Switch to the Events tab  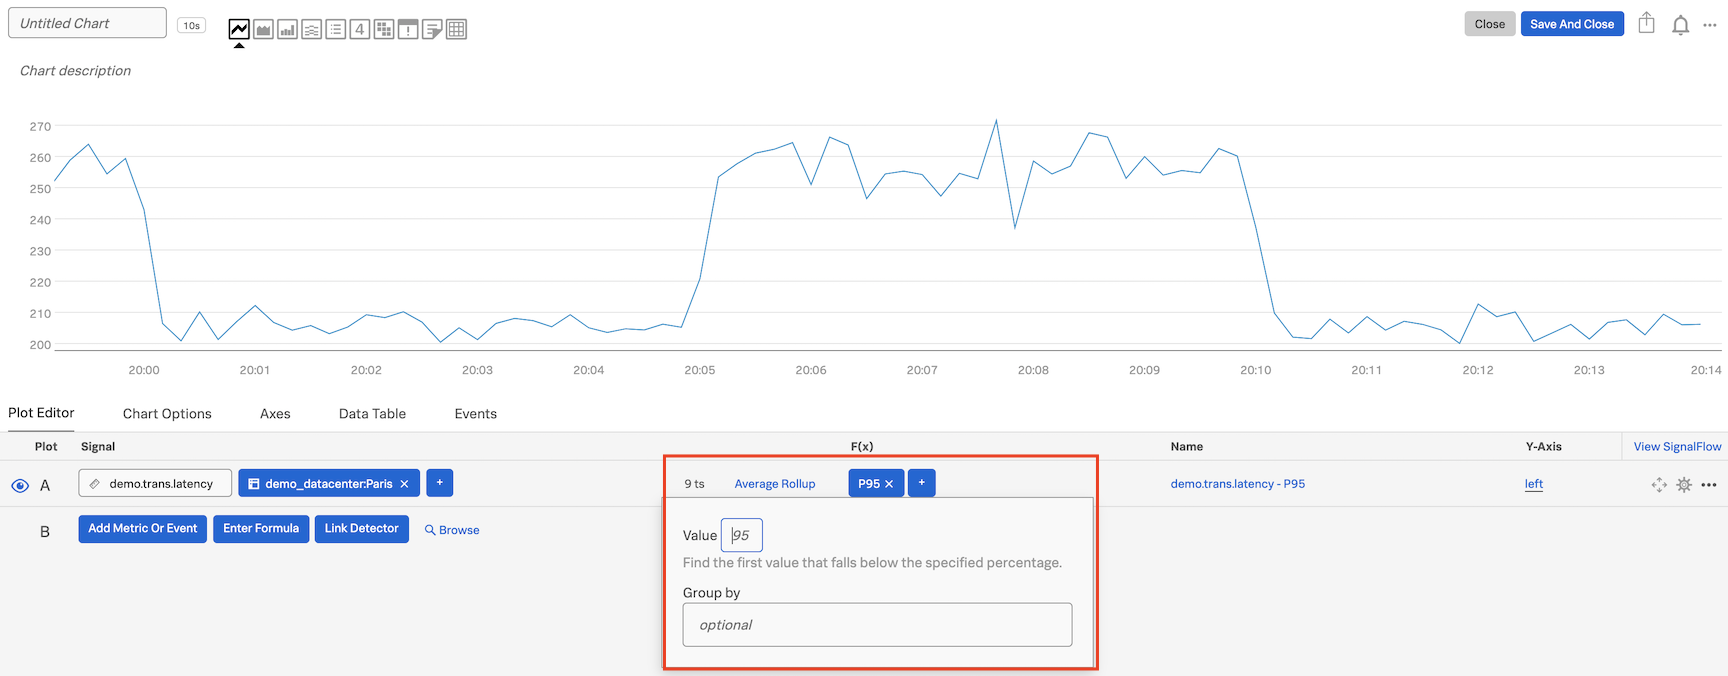click(x=475, y=414)
